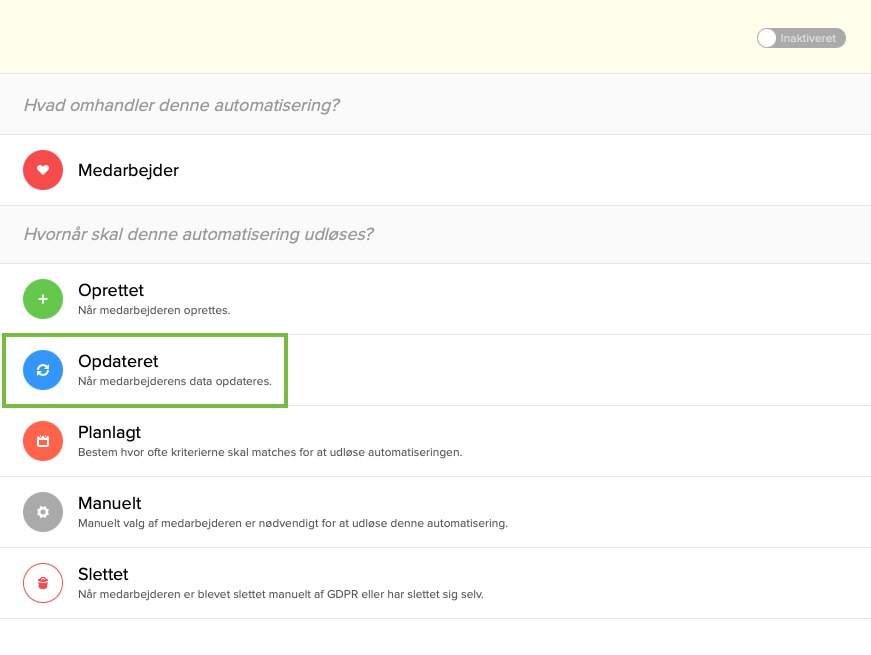871x655 pixels.
Task: Click heading 'Hvornår skal denne automatisering udløses?'
Action: (x=198, y=234)
